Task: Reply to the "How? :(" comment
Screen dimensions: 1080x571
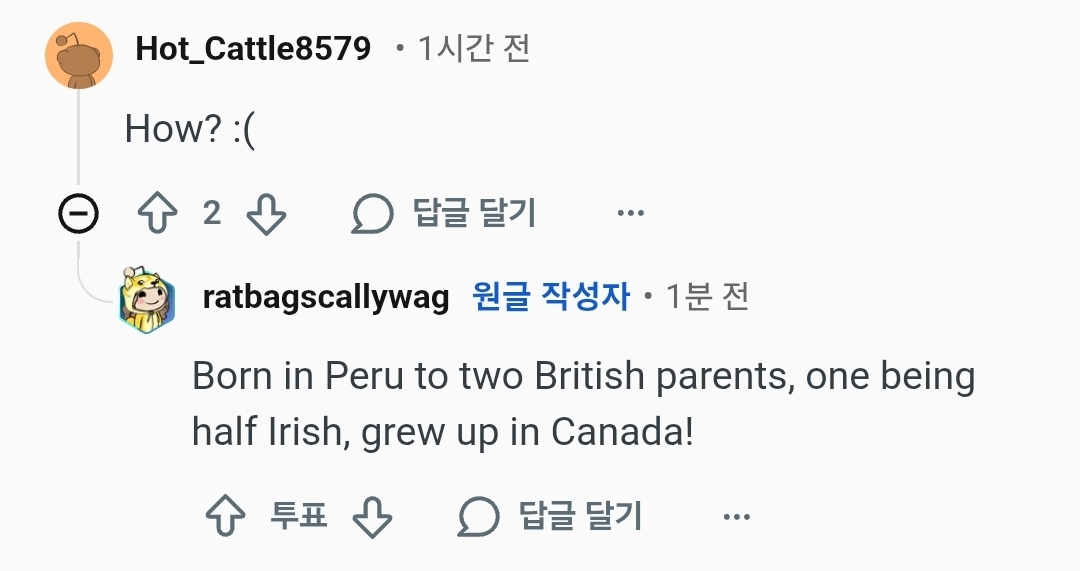Action: pyautogui.click(x=446, y=213)
